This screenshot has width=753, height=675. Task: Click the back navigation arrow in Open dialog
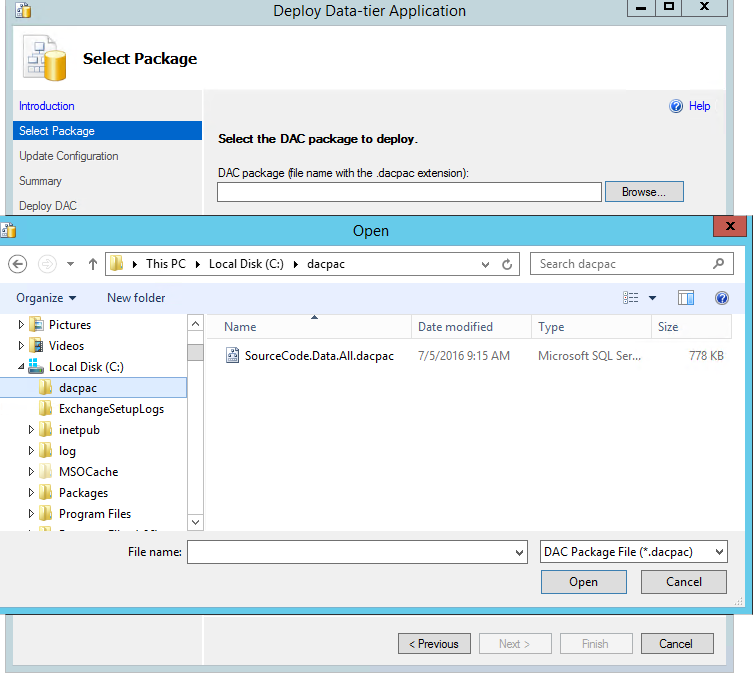click(17, 264)
